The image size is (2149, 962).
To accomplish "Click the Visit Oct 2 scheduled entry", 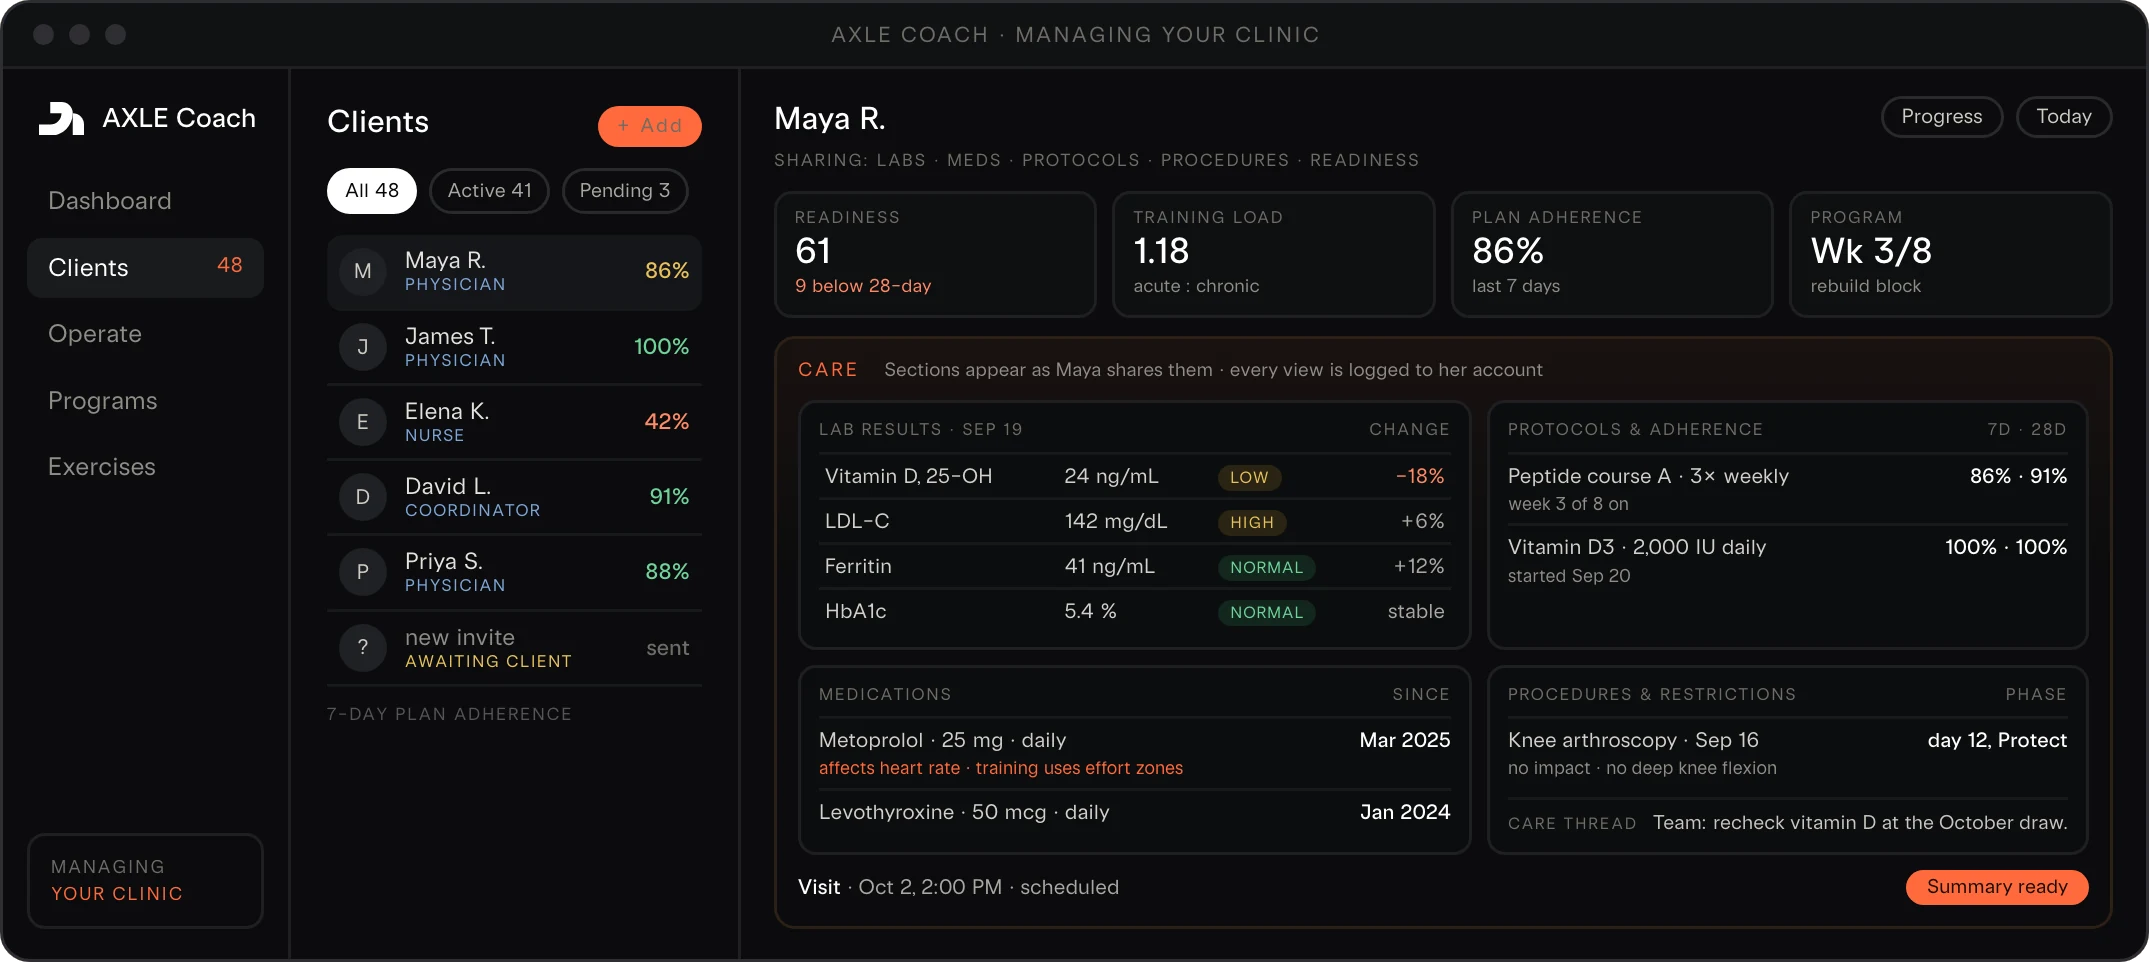I will click(958, 887).
